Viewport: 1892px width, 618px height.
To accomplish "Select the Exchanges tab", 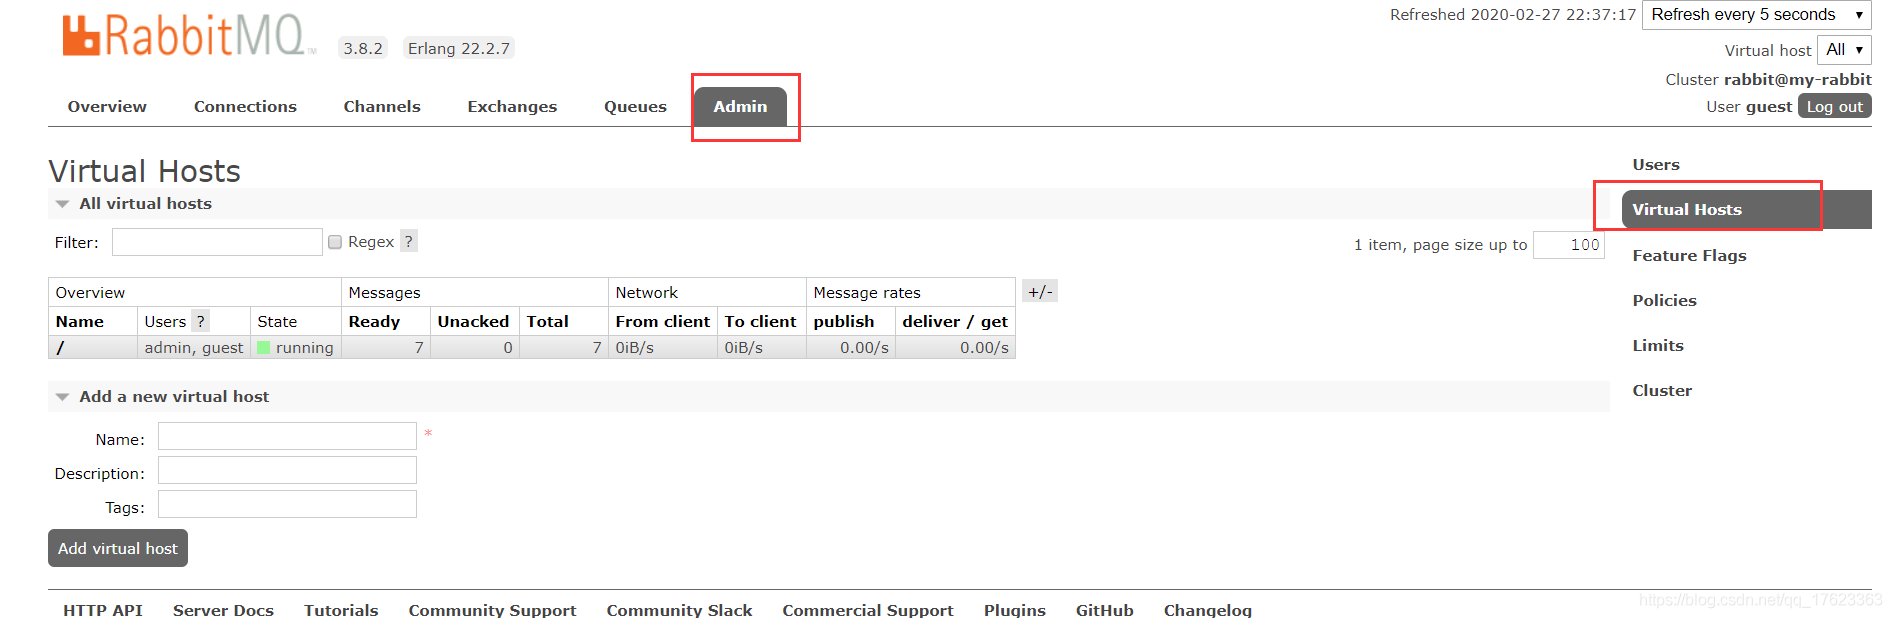I will [x=512, y=106].
